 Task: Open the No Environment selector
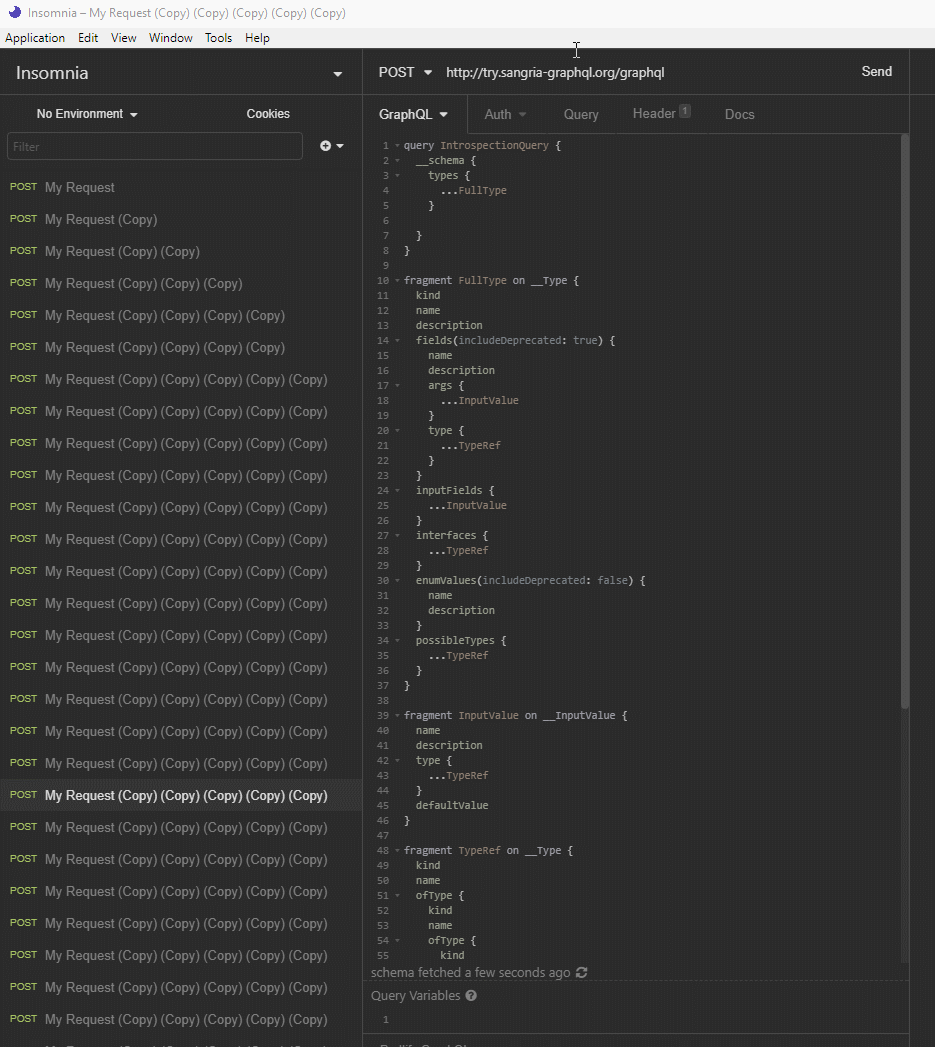[x=86, y=114]
